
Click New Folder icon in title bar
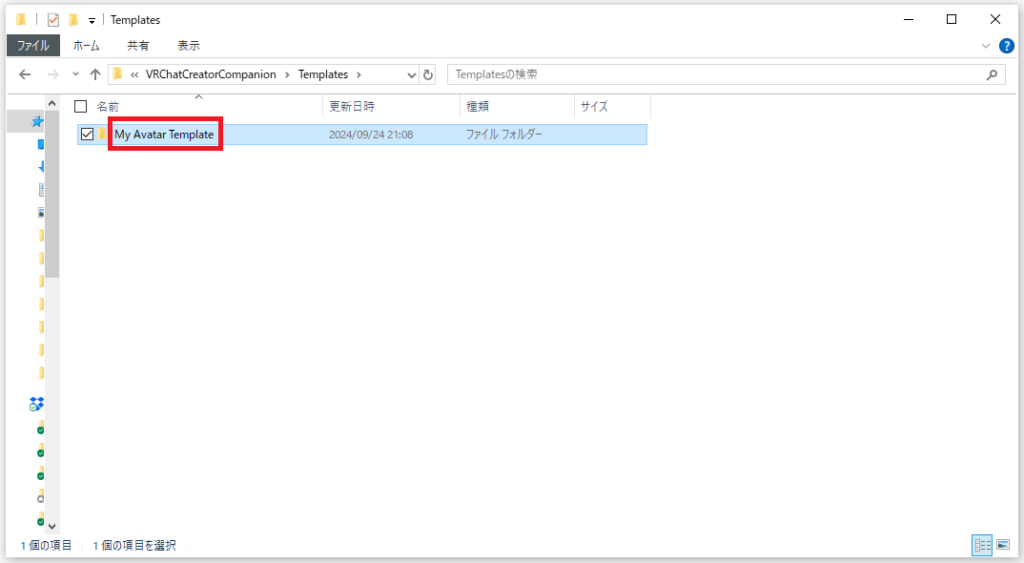point(73,20)
